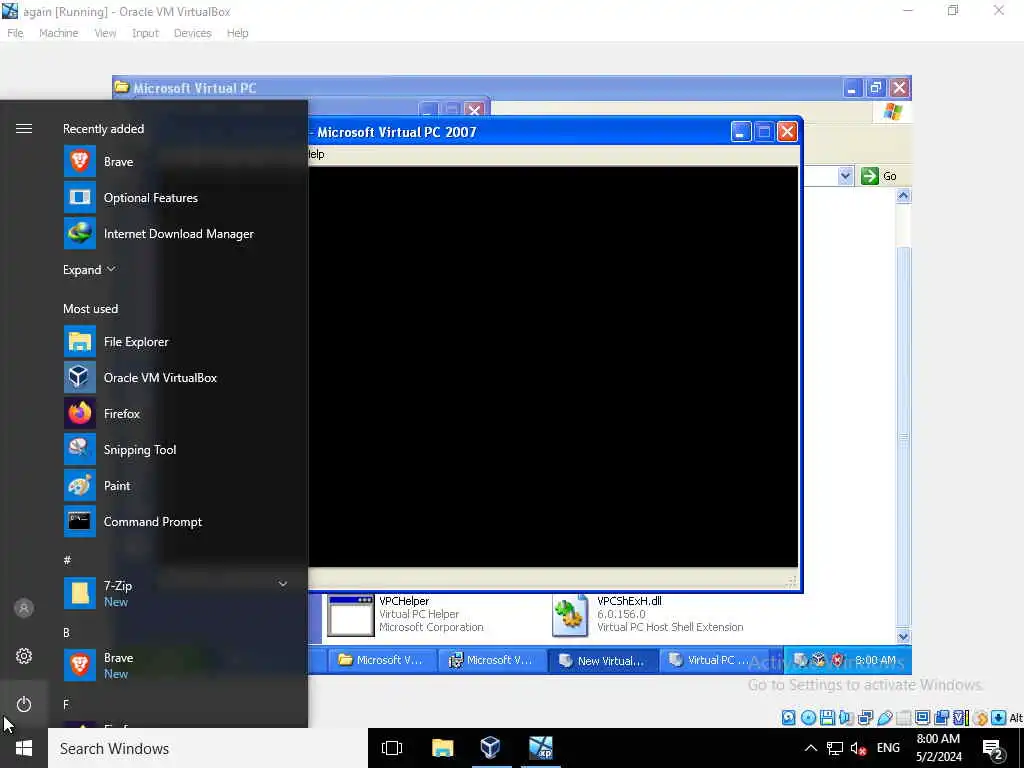The height and width of the screenshot is (768, 1024).
Task: Switch to the first Microsoft V... folder XP taskbar button
Action: [x=380, y=660]
